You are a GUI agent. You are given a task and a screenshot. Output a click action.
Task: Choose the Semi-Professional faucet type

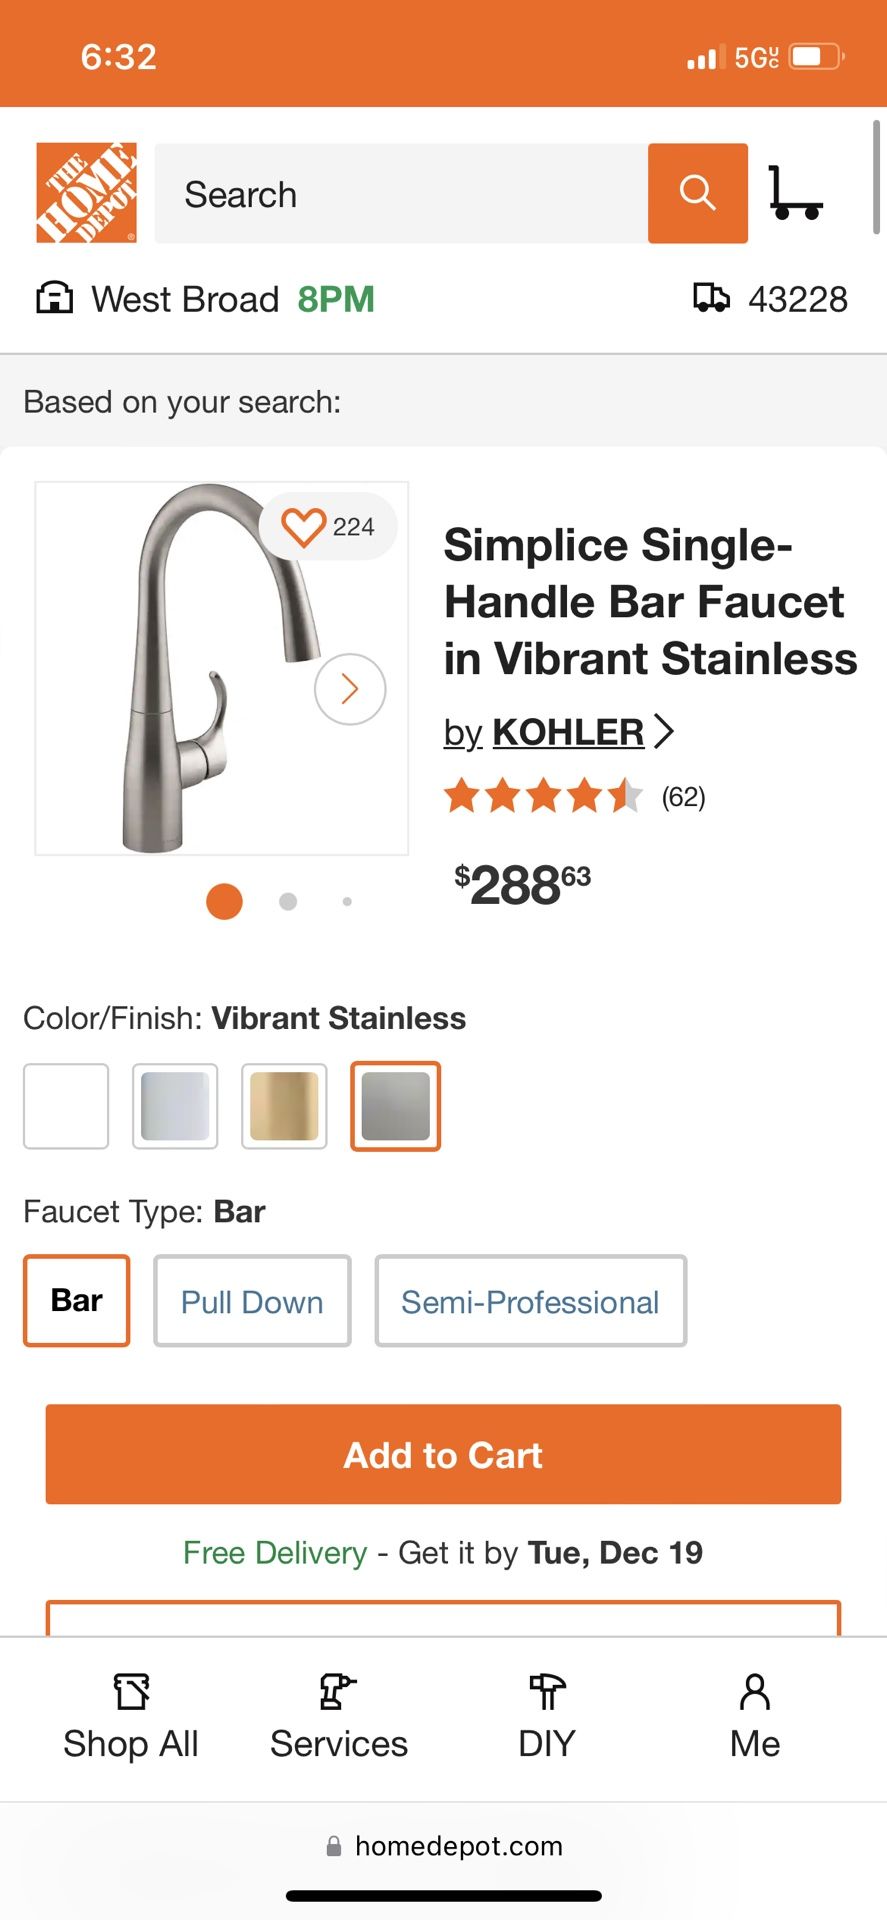(x=530, y=1301)
